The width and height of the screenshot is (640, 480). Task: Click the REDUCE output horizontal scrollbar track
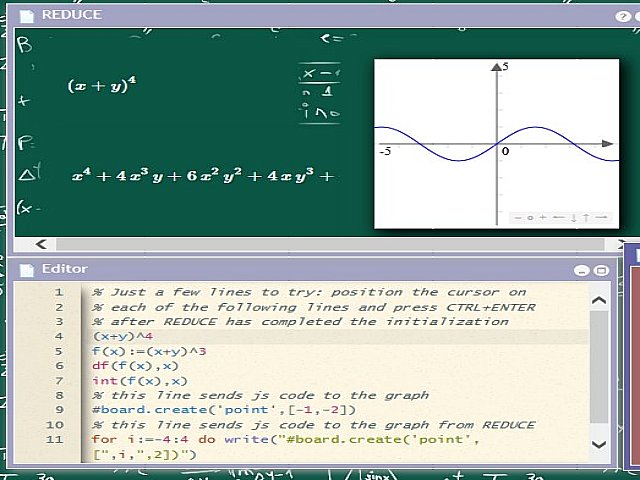coord(330,244)
